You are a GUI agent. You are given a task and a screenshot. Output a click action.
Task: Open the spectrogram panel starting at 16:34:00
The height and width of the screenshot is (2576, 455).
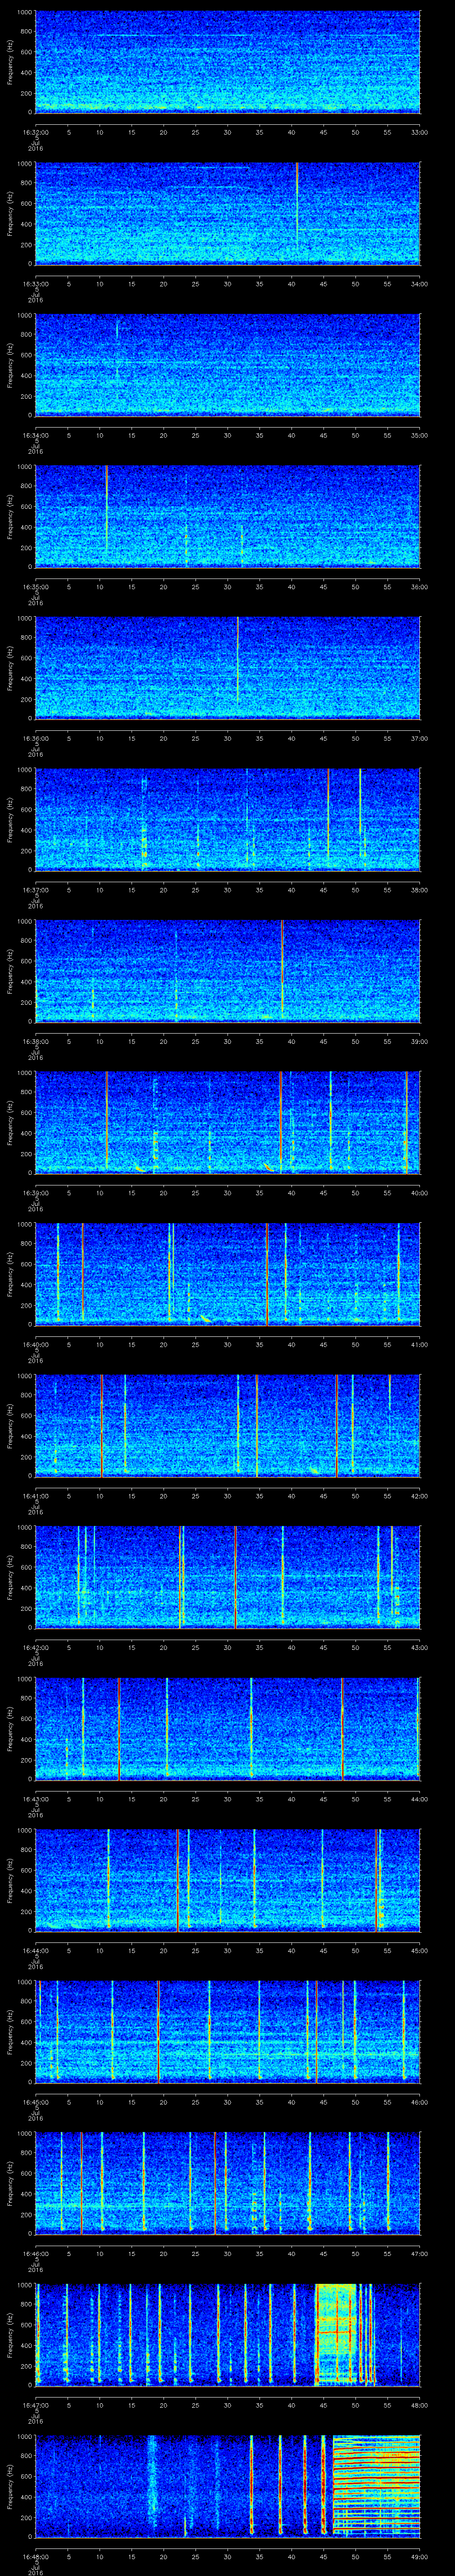tap(227, 365)
